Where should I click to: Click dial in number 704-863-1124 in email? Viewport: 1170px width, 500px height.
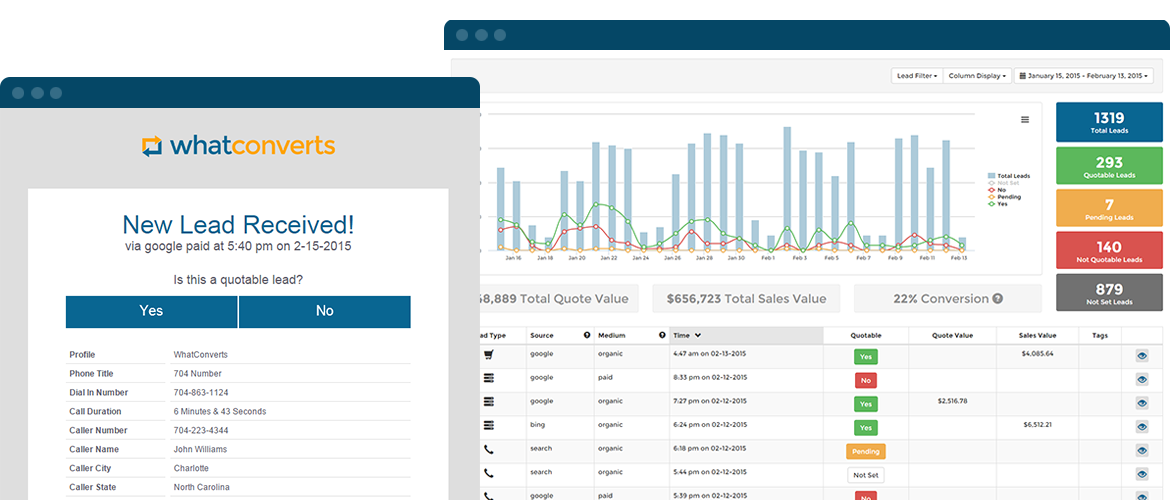click(x=201, y=393)
